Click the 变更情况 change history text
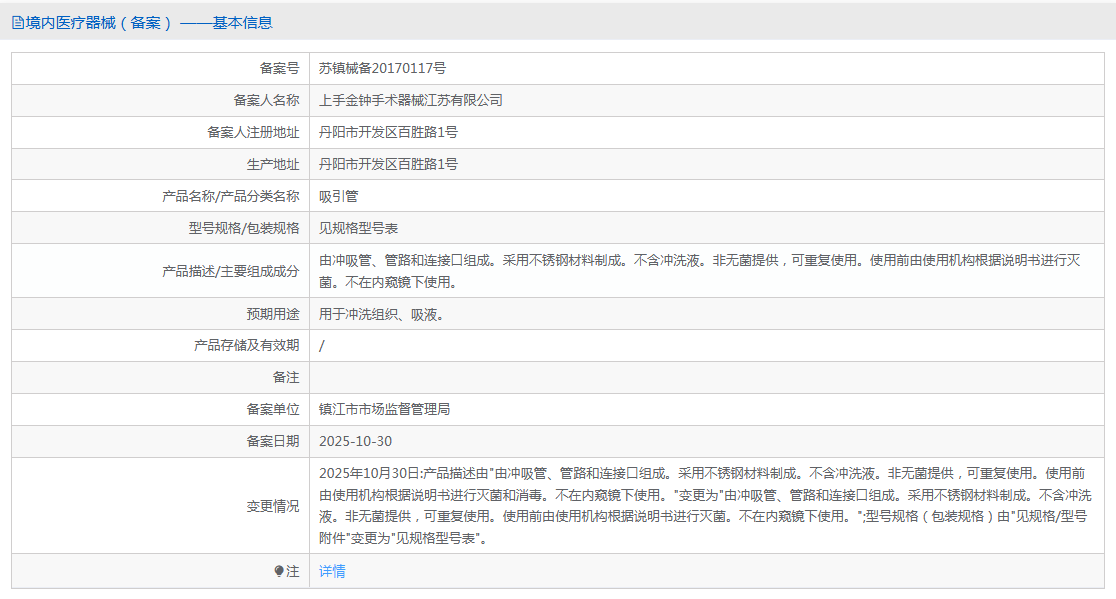 [x=705, y=506]
